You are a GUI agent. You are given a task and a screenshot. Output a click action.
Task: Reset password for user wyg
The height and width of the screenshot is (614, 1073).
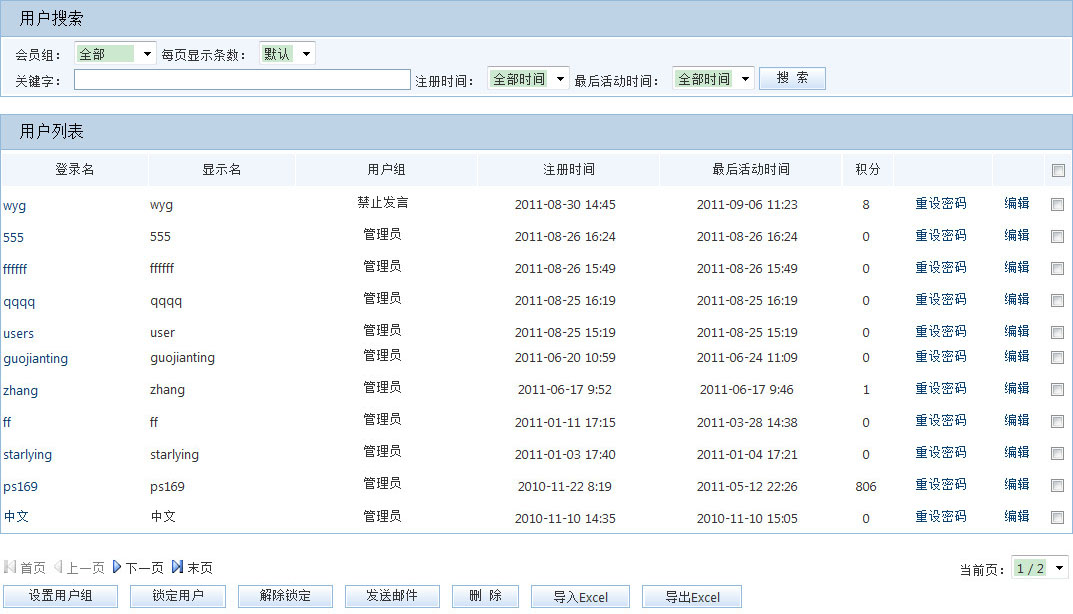[941, 203]
